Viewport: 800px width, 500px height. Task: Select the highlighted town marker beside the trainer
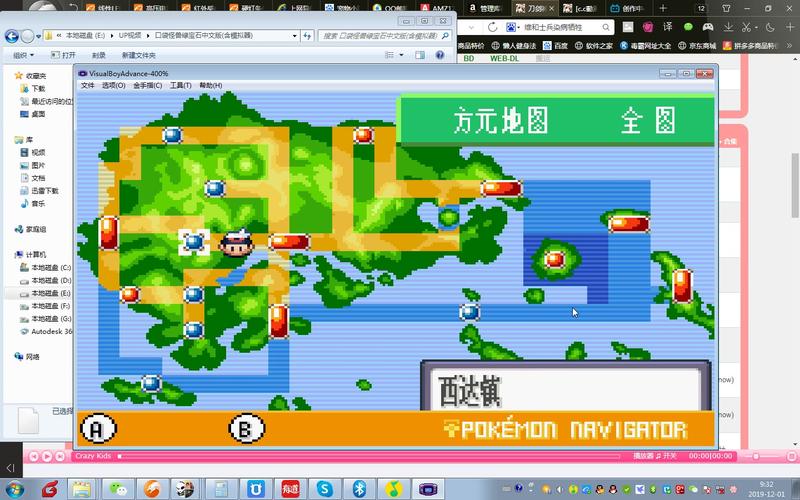point(194,242)
